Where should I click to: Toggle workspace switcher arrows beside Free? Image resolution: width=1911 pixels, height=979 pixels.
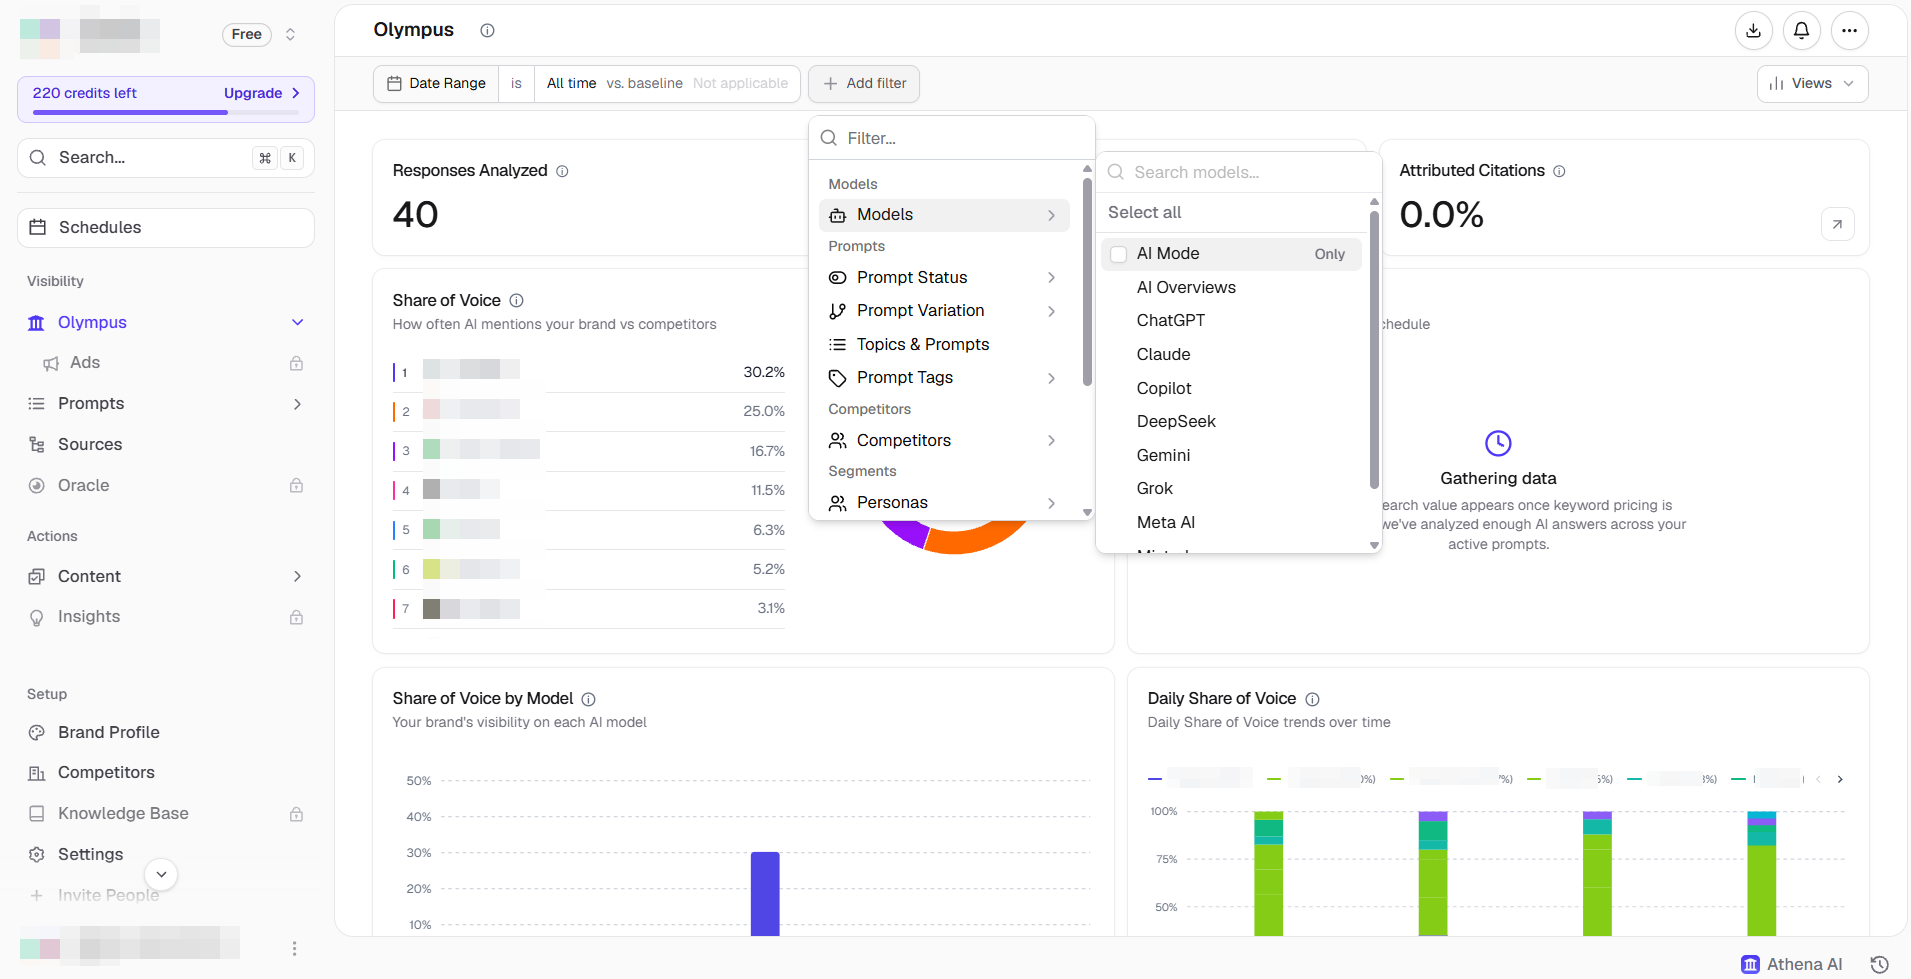coord(290,34)
